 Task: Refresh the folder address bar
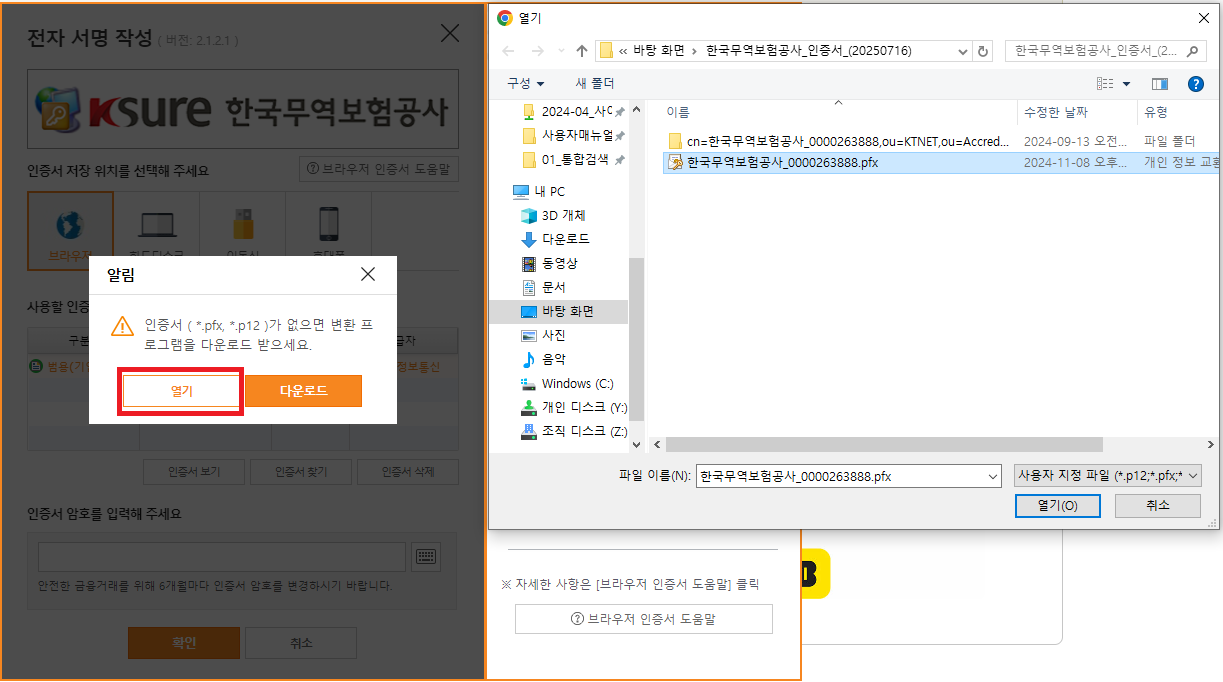[984, 51]
